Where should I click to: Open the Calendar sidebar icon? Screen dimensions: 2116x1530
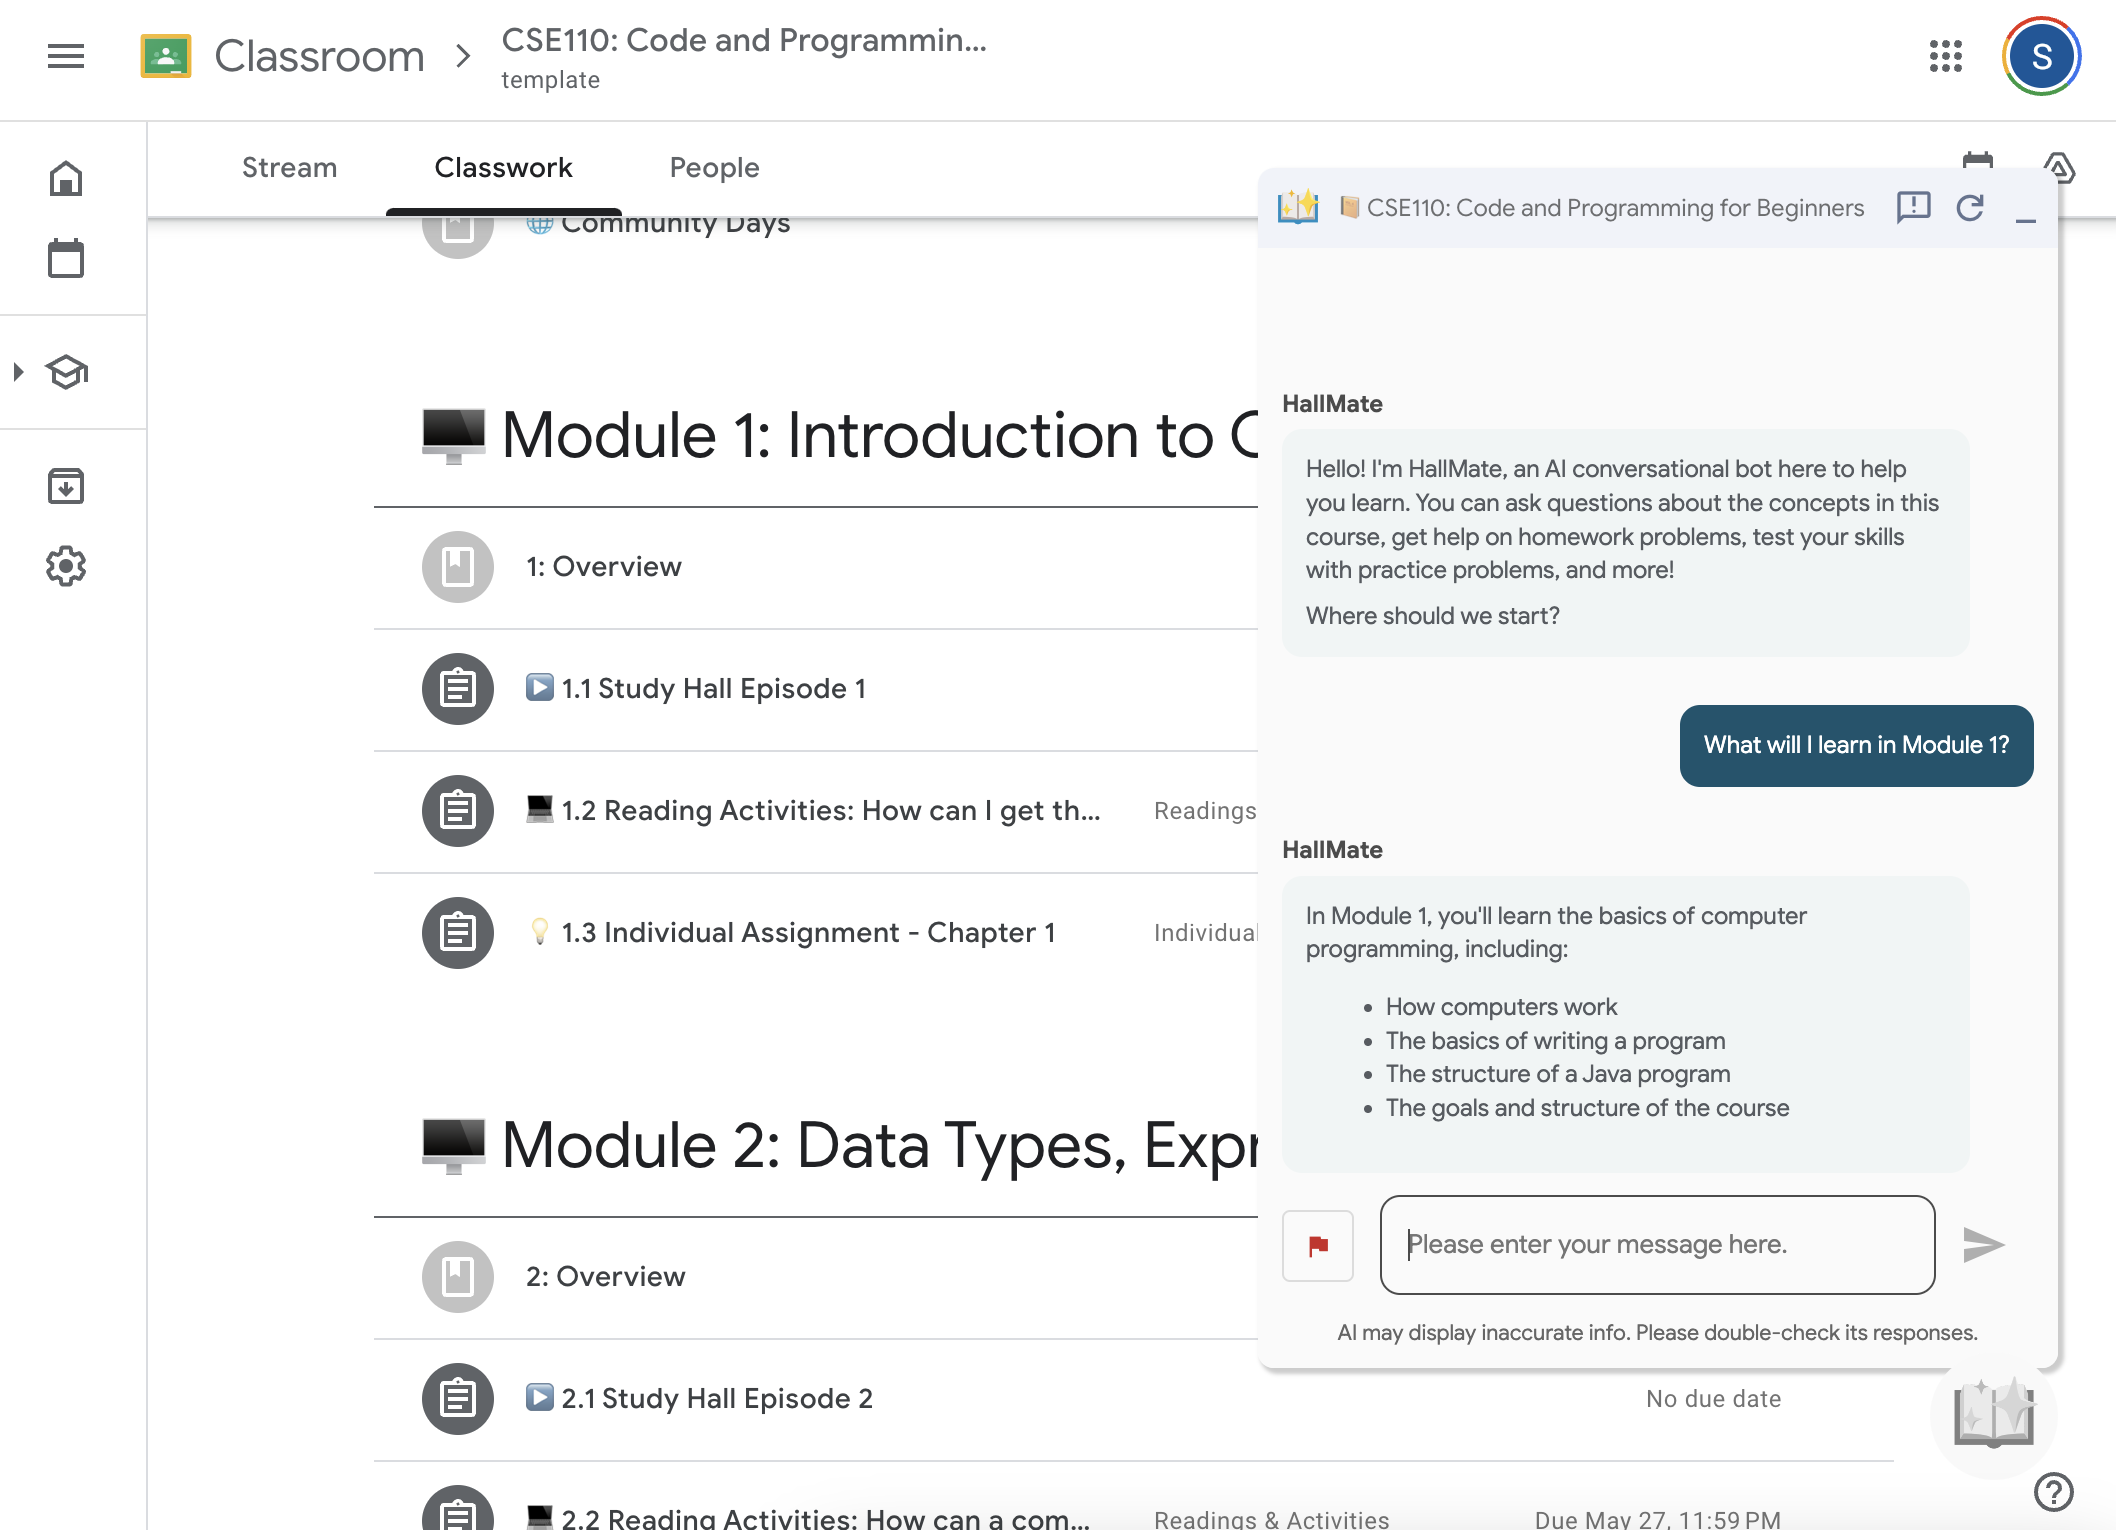[x=66, y=259]
